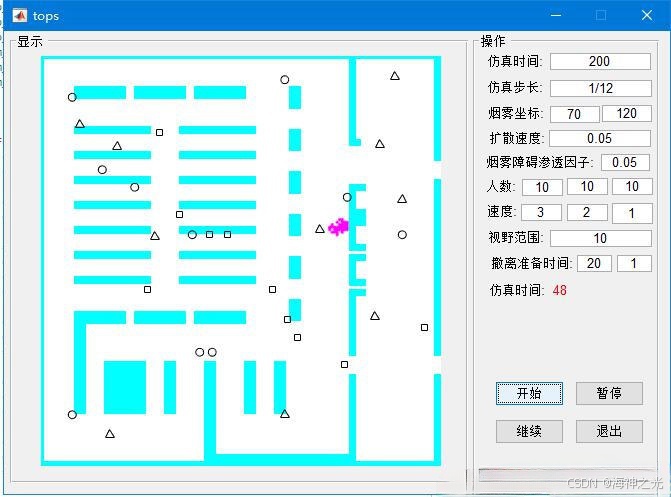This screenshot has width=671, height=497.
Task: Click the magenta smoke cloud marker
Action: pyautogui.click(x=338, y=226)
